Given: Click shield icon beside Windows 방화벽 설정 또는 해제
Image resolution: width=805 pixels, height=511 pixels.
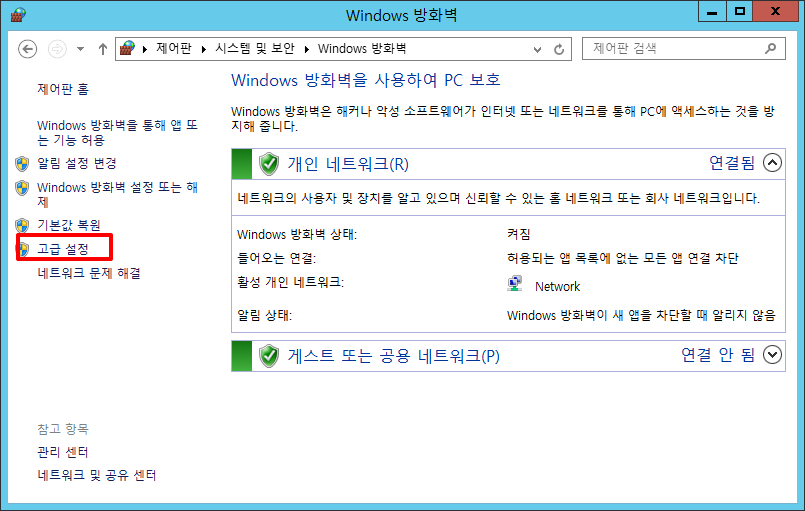Looking at the screenshot, I should [22, 187].
